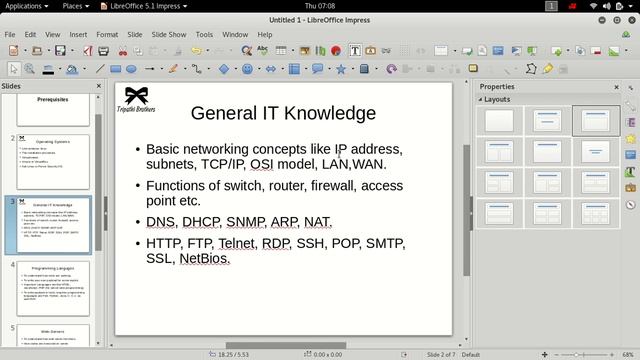The height and width of the screenshot is (360, 640).
Task: Select the Title Slide layout
Action: tap(548, 121)
